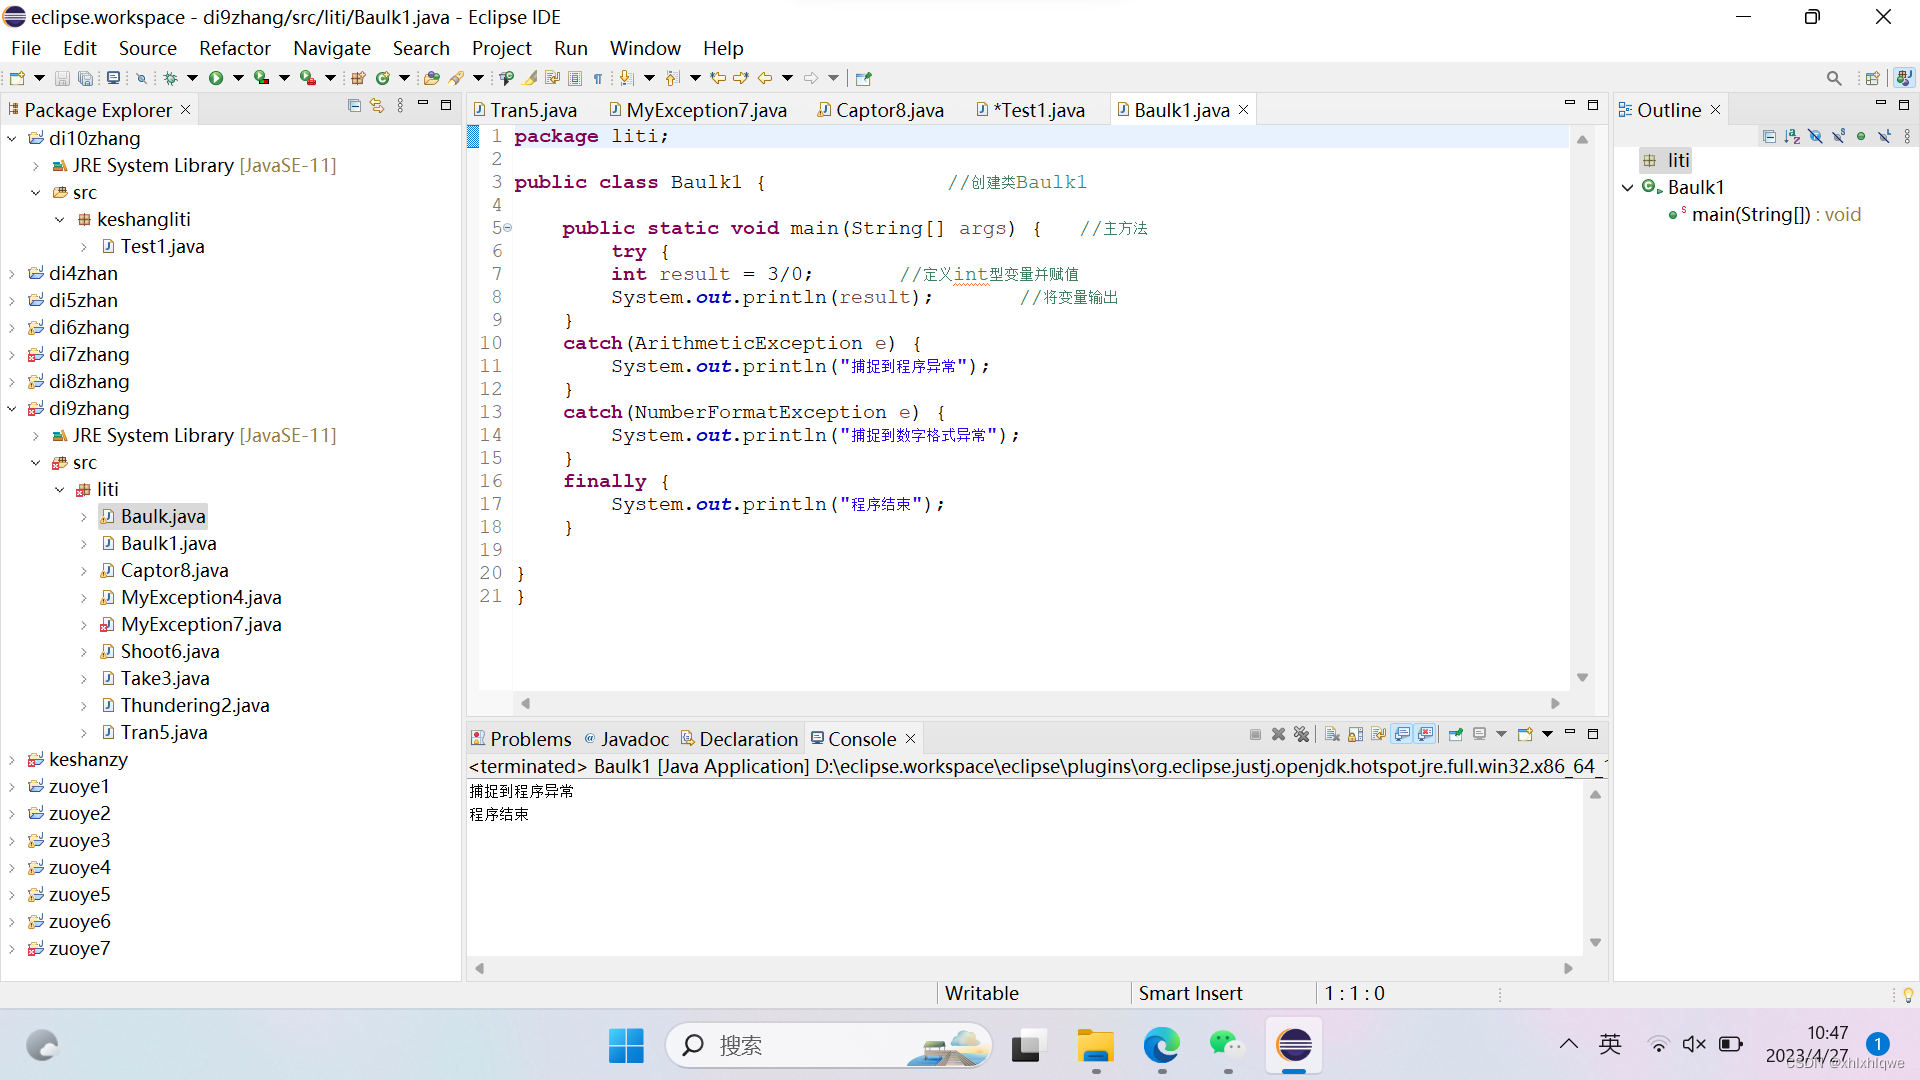Click Pin Console icon
1920x1080 pixels.
1456,734
